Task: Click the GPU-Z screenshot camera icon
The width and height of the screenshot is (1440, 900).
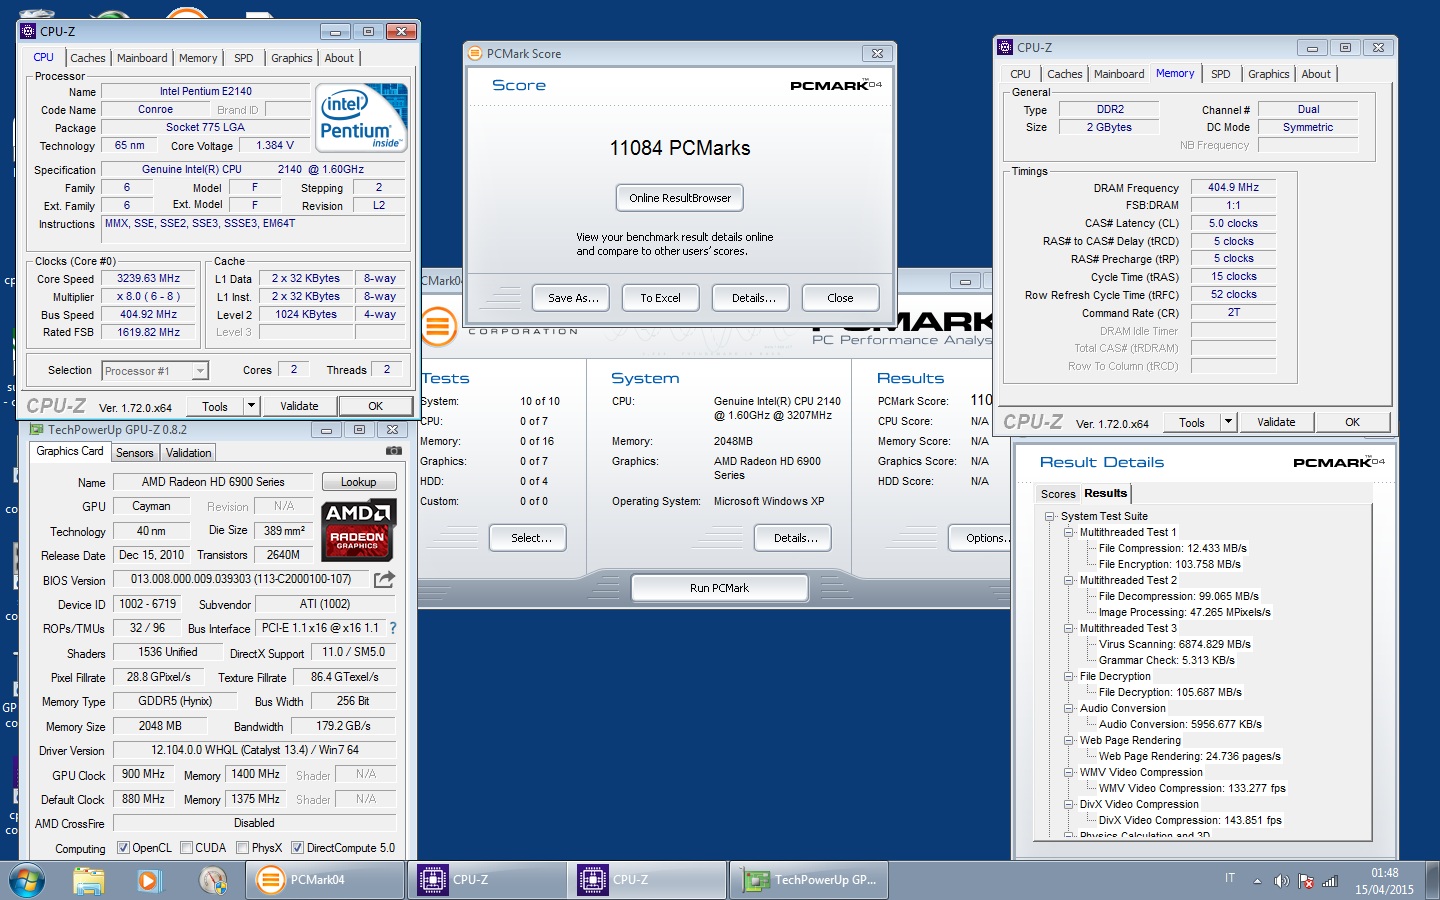Action: pos(394,451)
